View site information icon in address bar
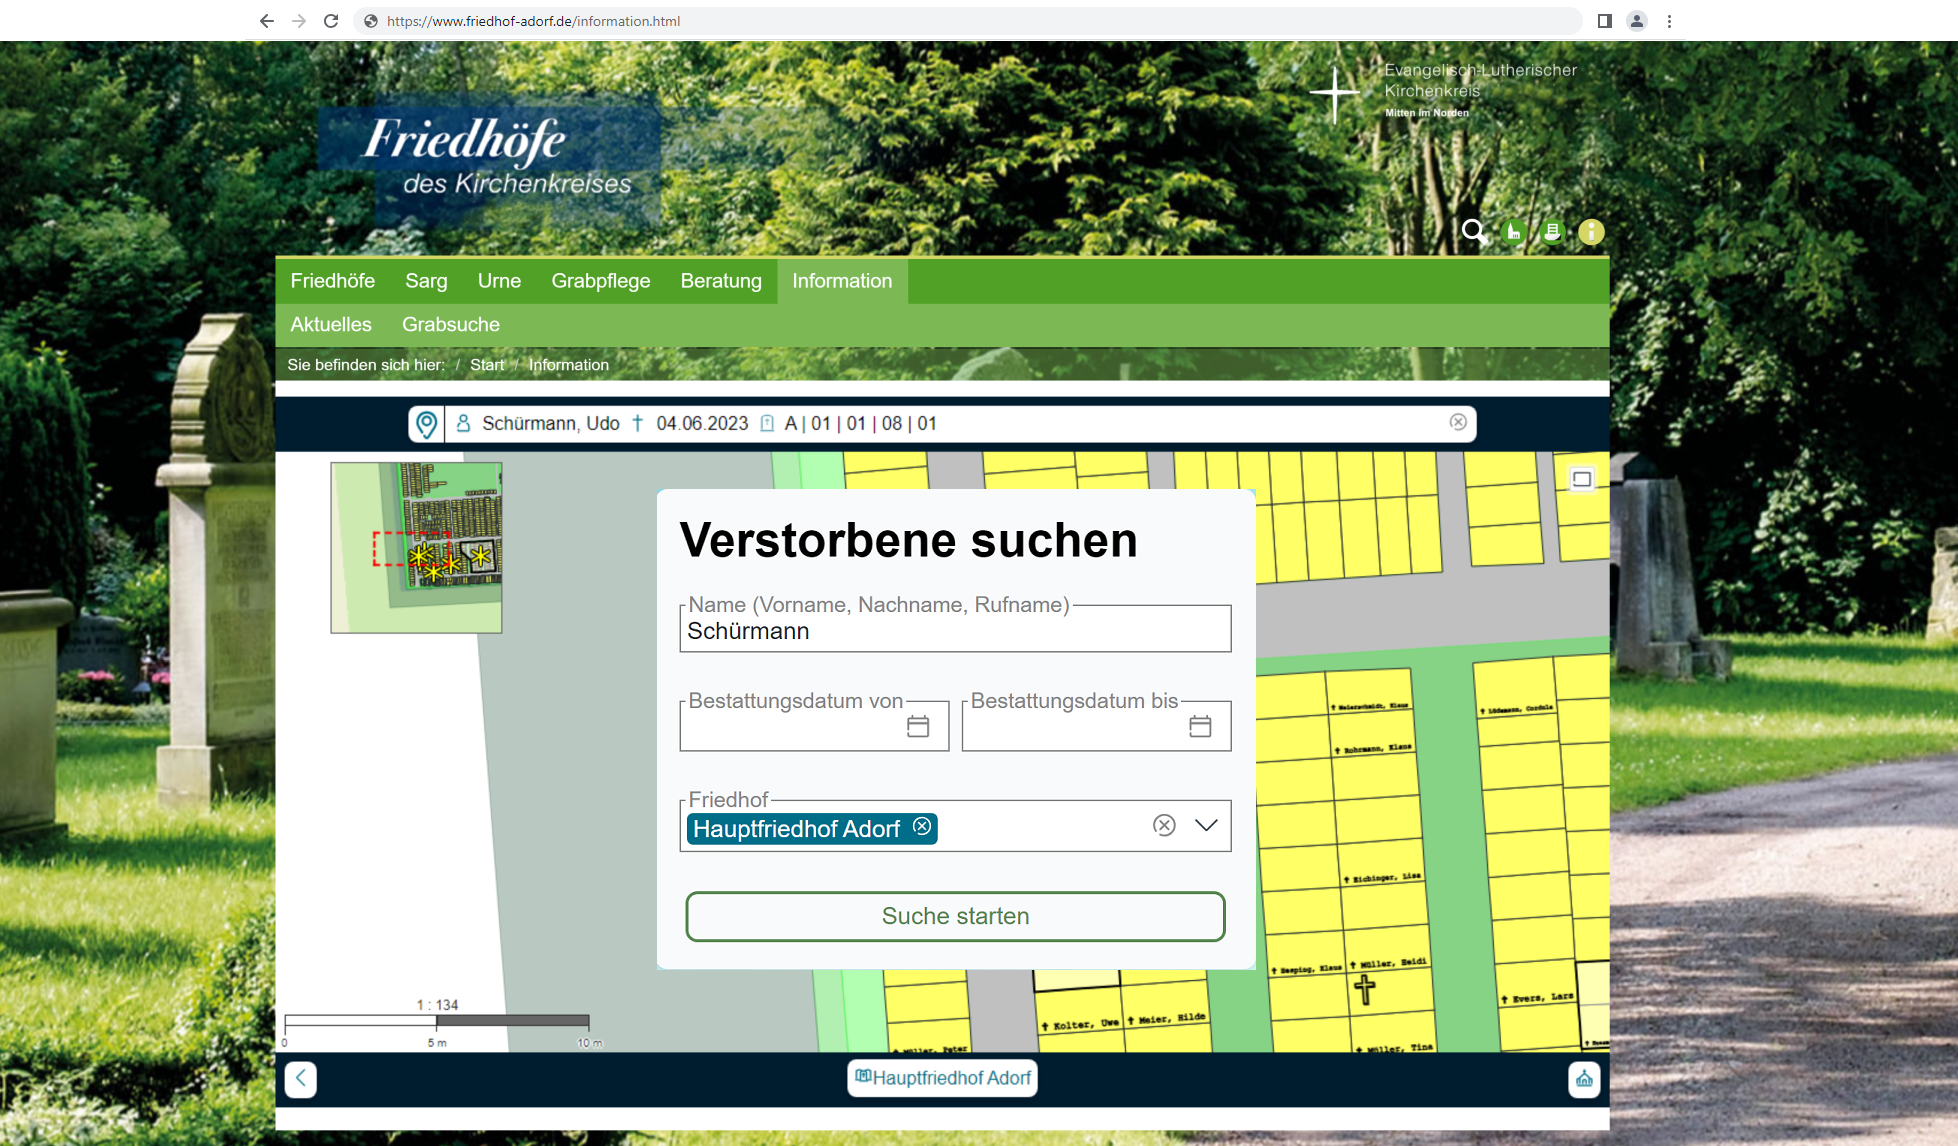Screen dimensions: 1958x1146 pyautogui.click(x=371, y=21)
